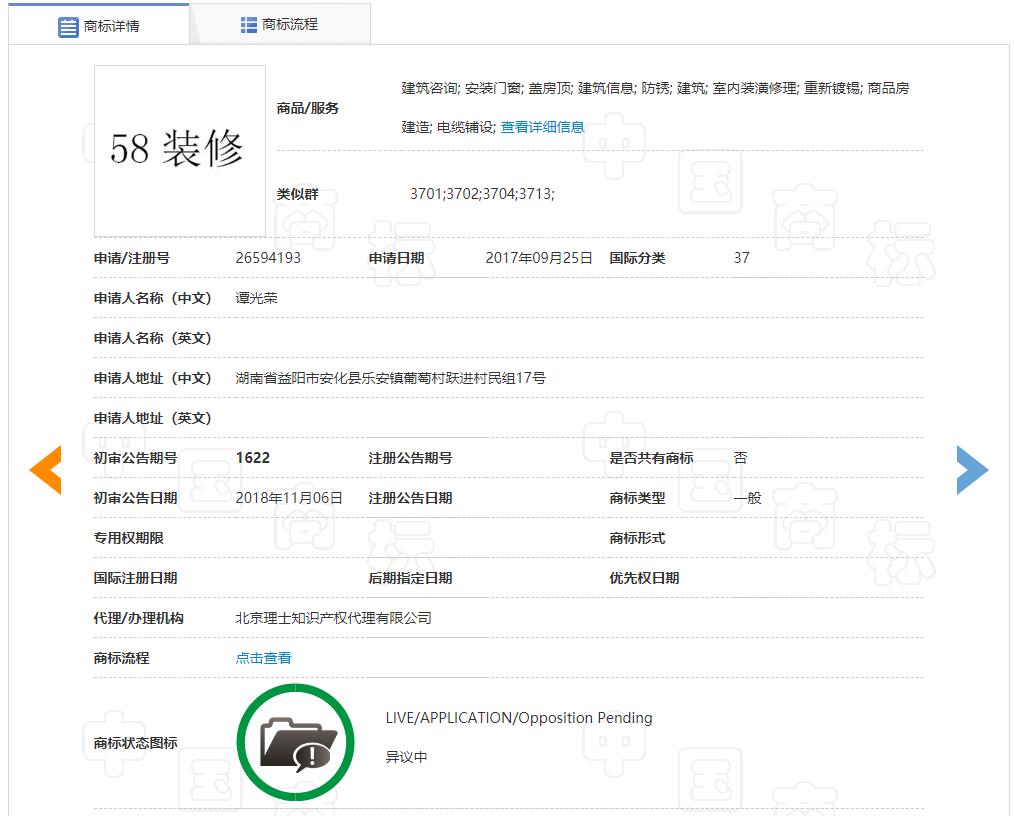Click the 申请人名称（英文） label
The width and height of the screenshot is (1014, 816).
(x=153, y=338)
